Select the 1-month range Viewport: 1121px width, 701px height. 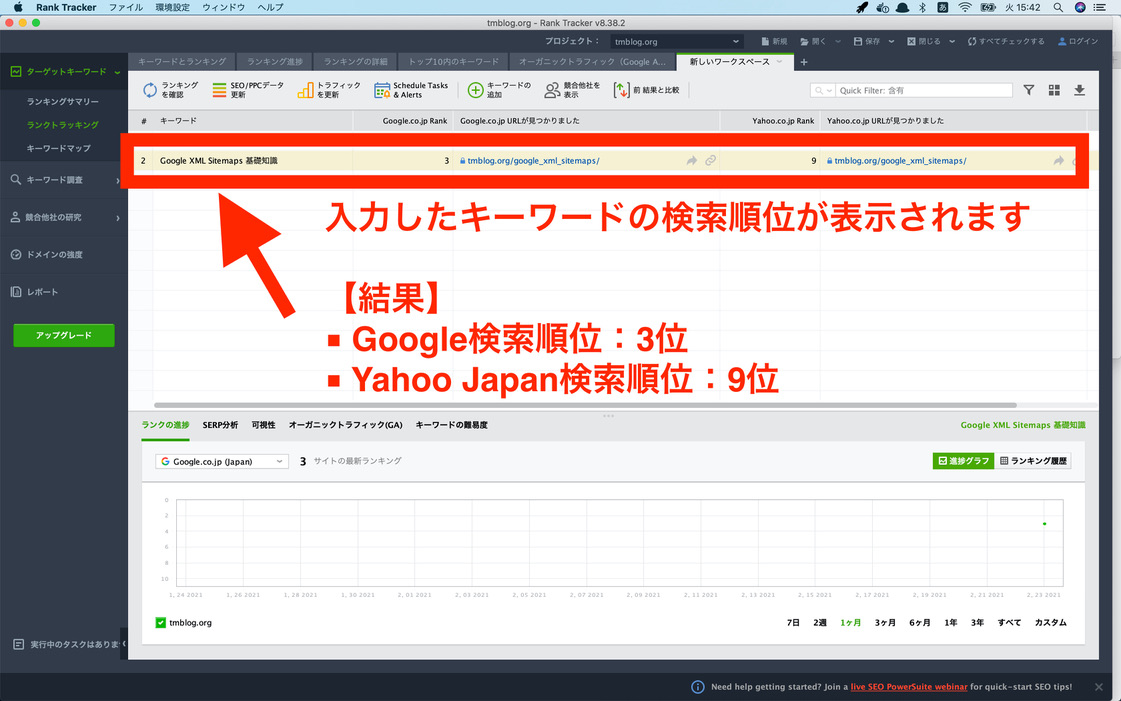point(850,622)
